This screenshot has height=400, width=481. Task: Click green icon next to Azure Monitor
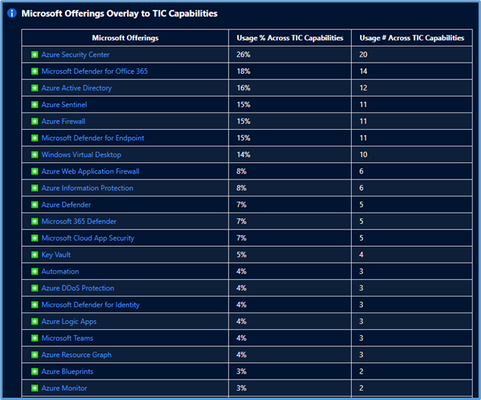click(34, 388)
